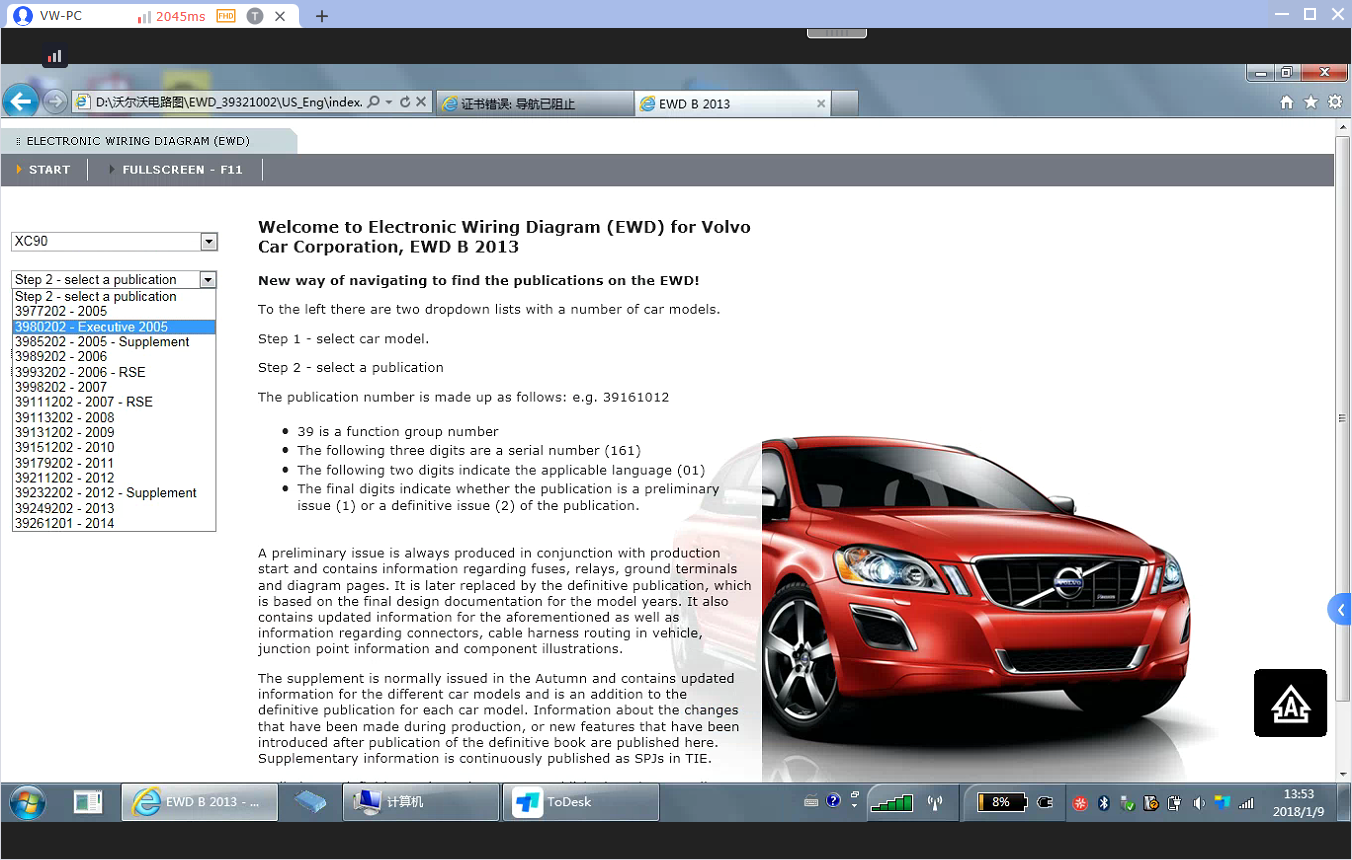Select publication 3977202 - 2005
Viewport: 1352px width, 860px height.
[x=114, y=311]
